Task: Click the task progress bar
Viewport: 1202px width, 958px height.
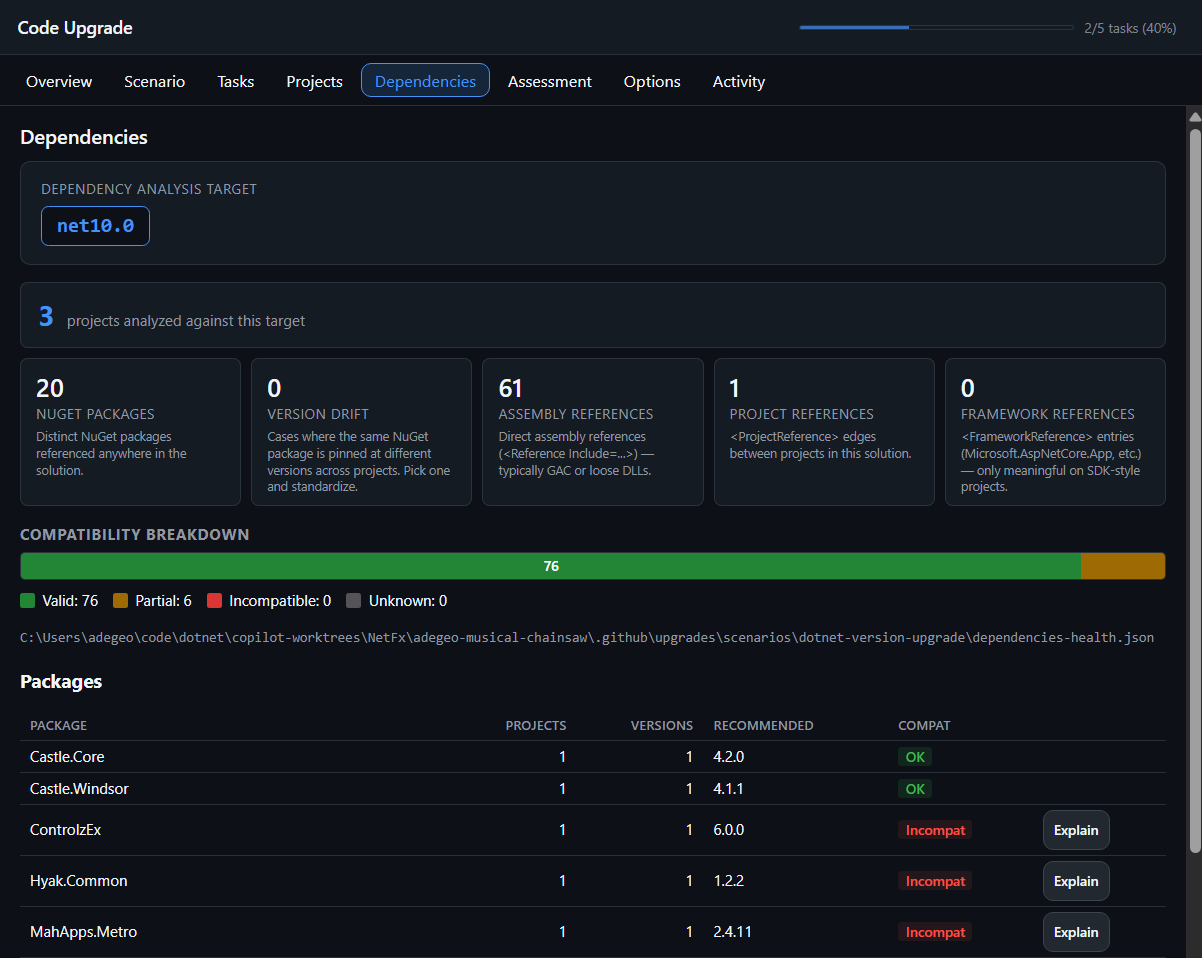Action: point(936,28)
